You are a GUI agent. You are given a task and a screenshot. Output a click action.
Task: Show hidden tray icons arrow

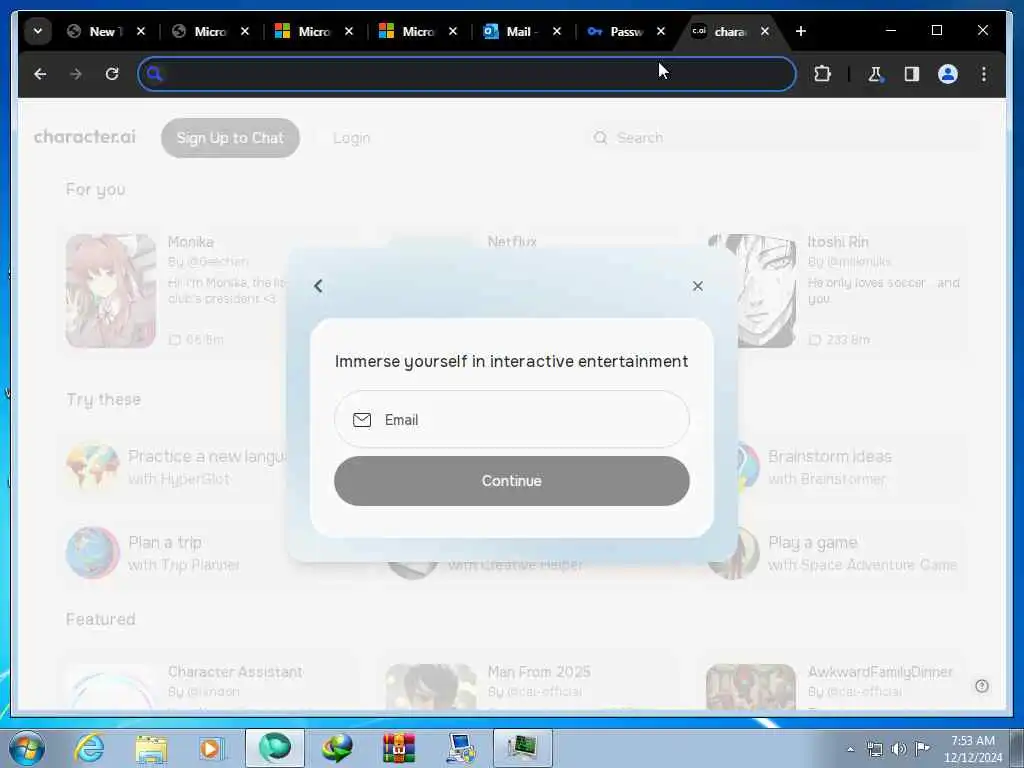click(x=850, y=749)
